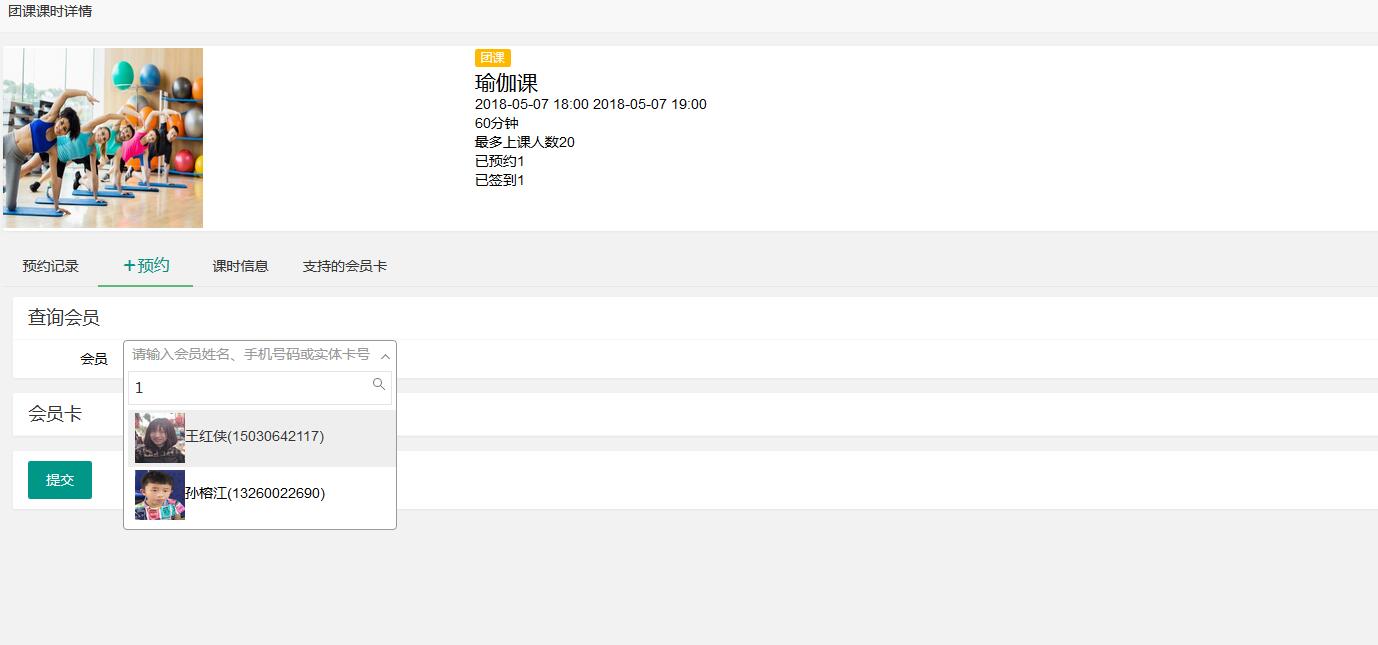The height and width of the screenshot is (645, 1378).
Task: Click the yellow 团课 tag
Action: (492, 58)
